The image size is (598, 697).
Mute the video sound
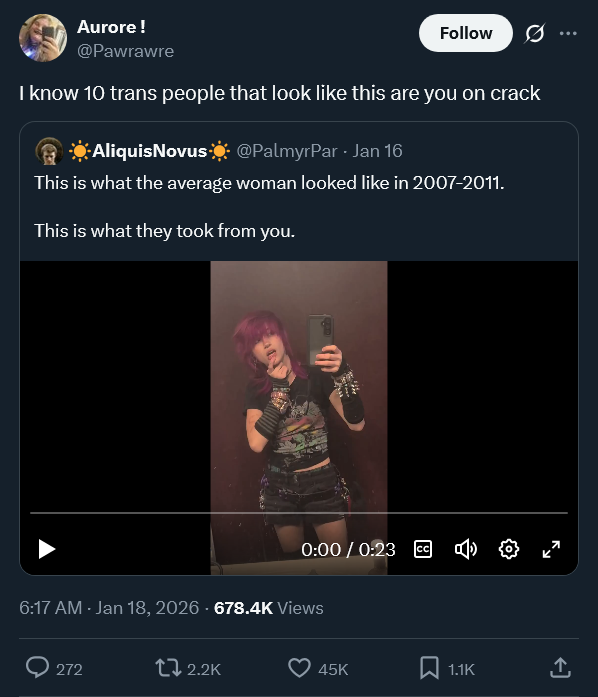pyautogui.click(x=466, y=549)
